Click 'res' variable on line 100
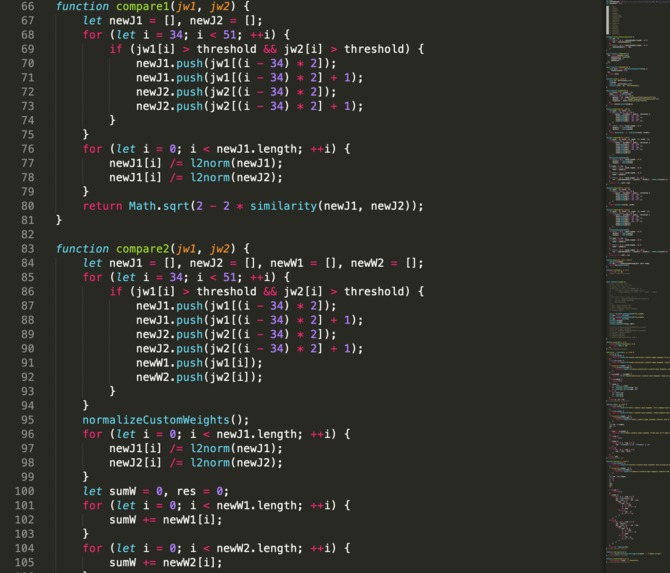The height and width of the screenshot is (573, 670). [x=186, y=491]
